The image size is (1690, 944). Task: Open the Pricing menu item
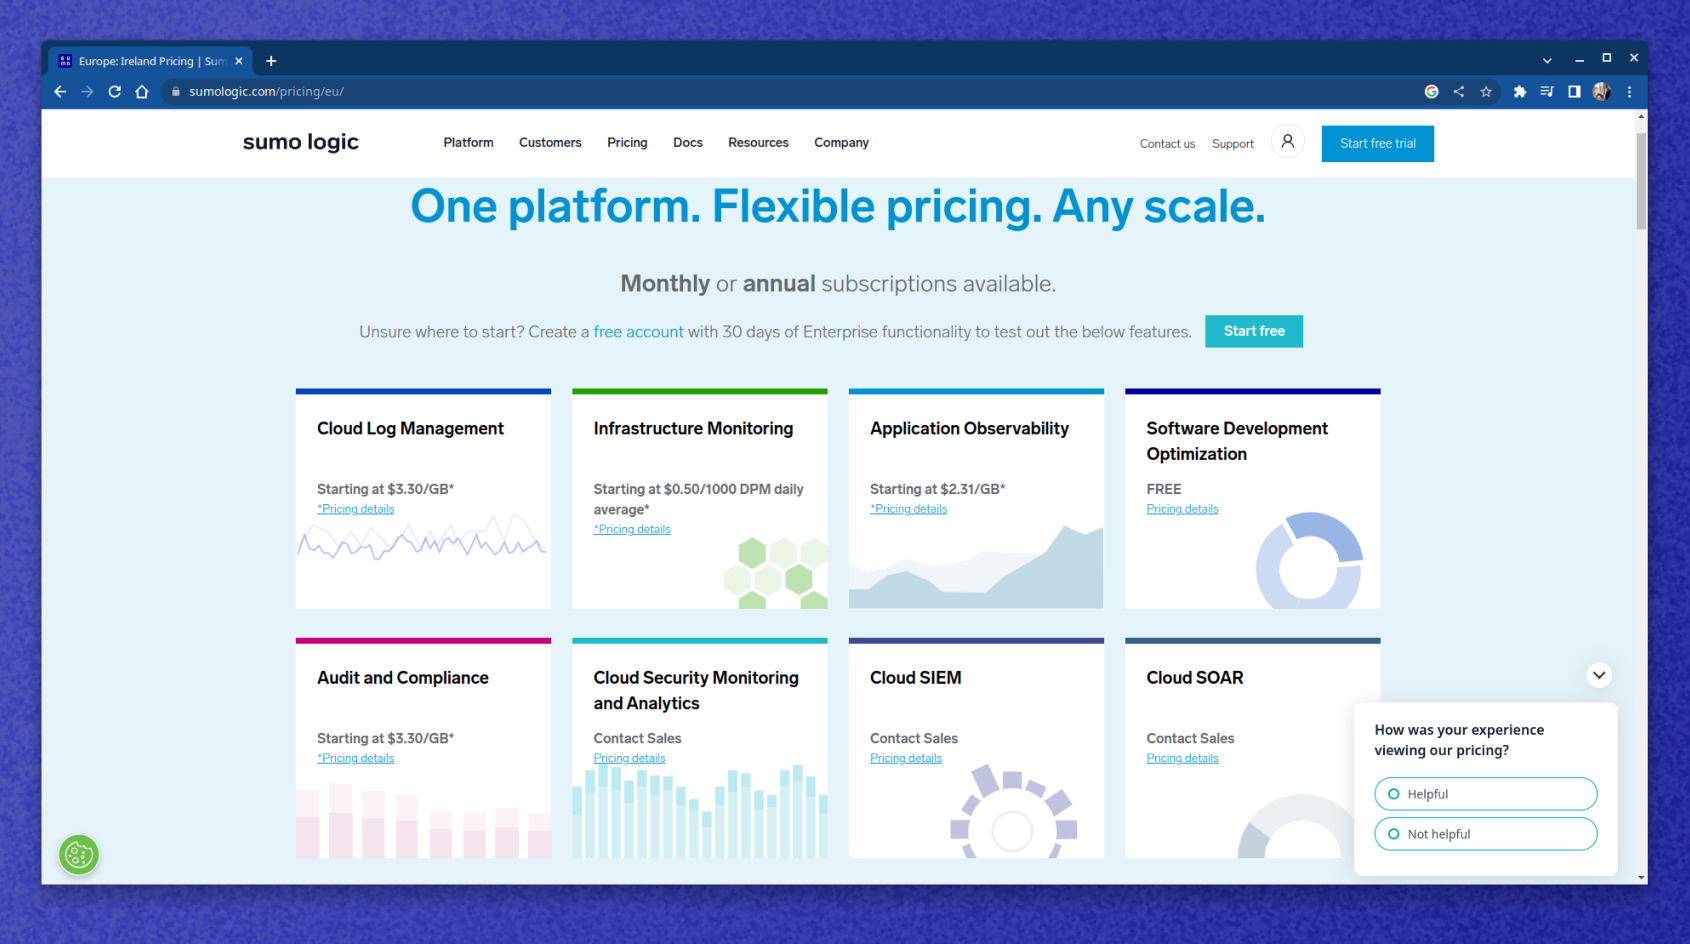(627, 142)
